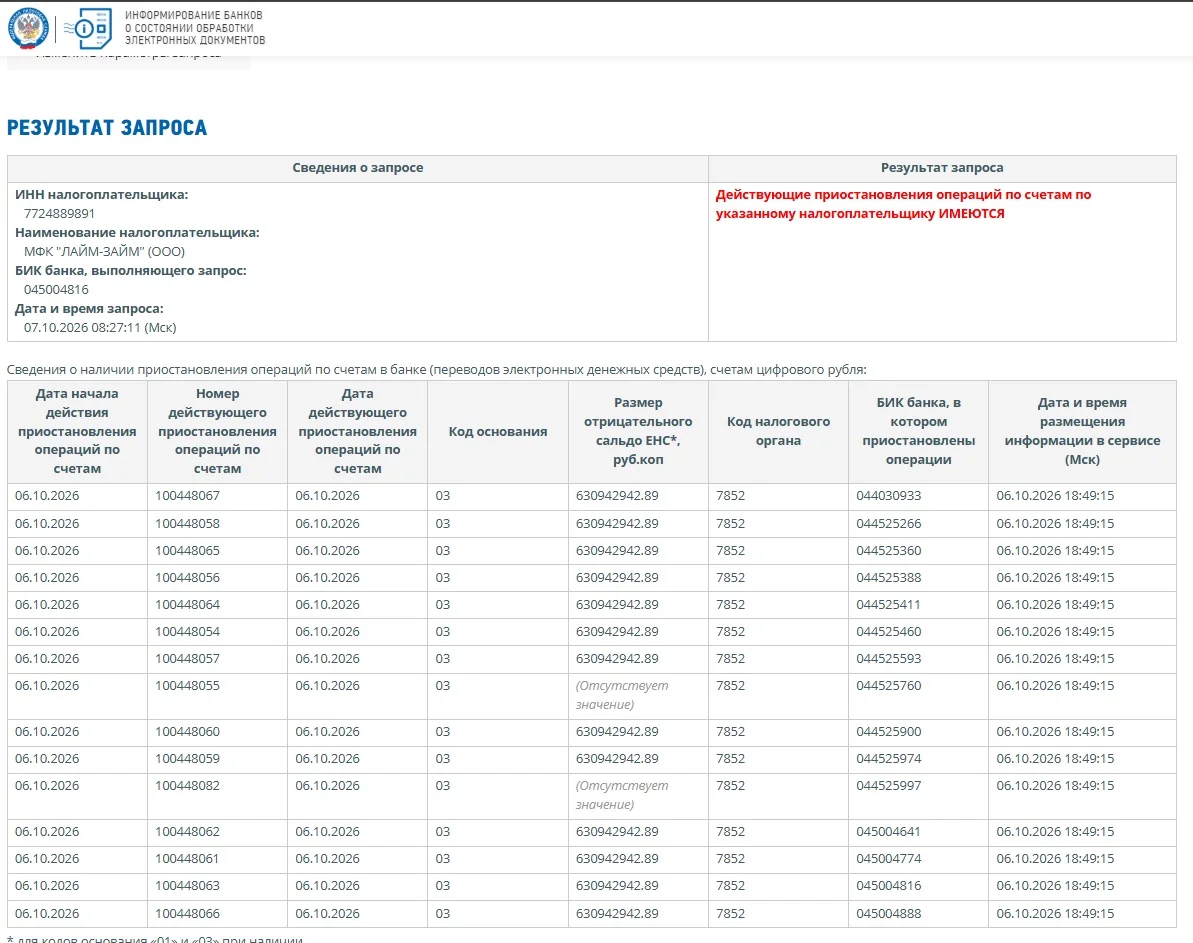Click bank BIK 044525900 in the table
Screen dimensions: 1193x943
889,732
